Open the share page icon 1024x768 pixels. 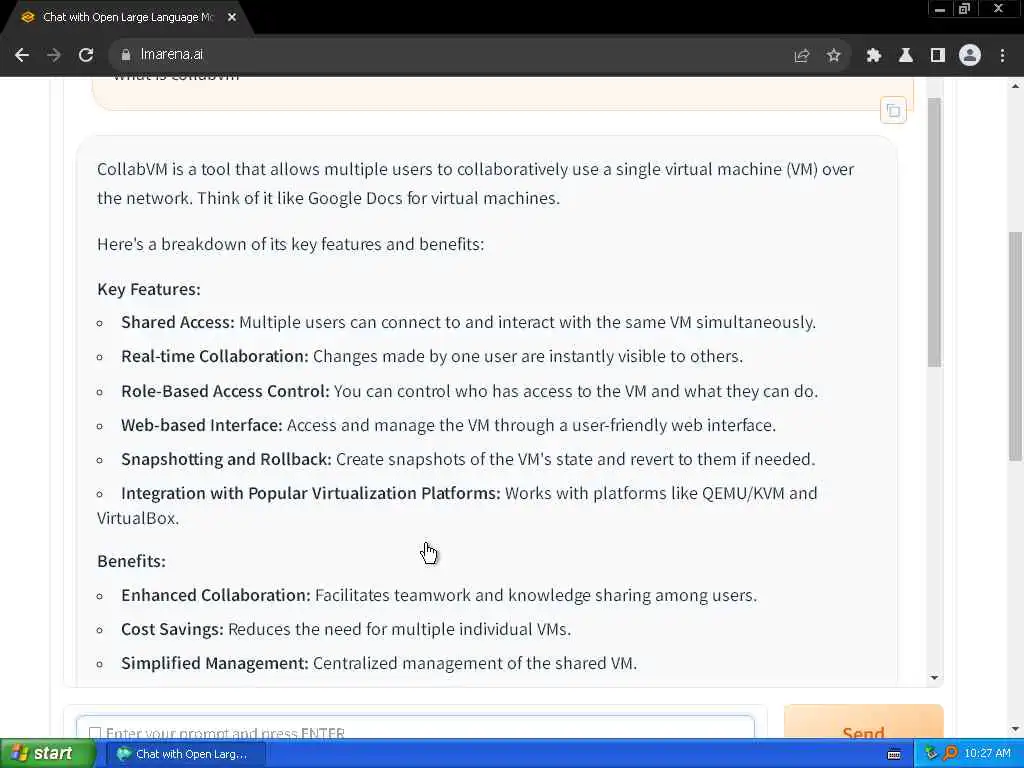pyautogui.click(x=802, y=56)
